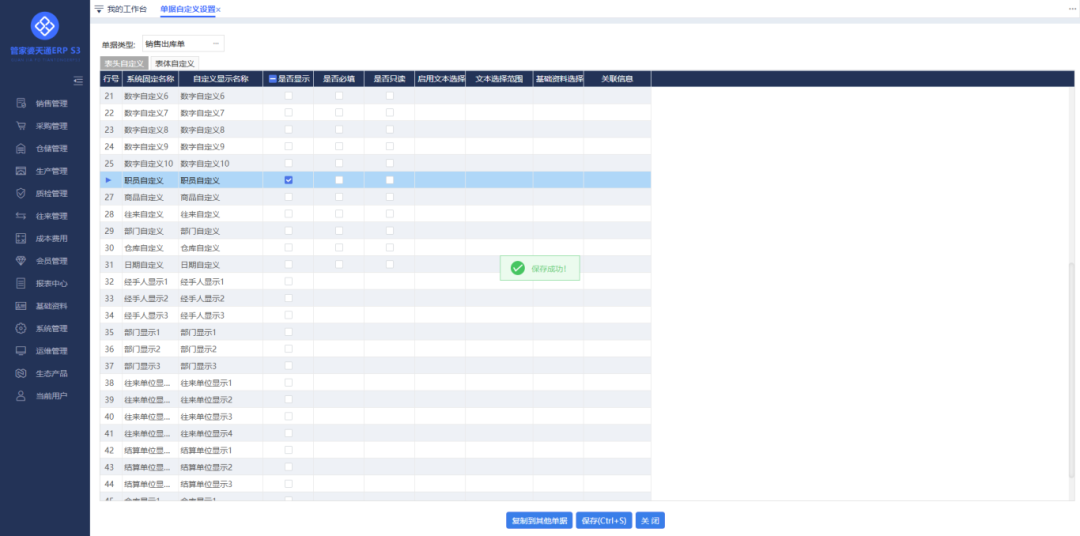
Task: Open 系统管理 gear icon in sidebar
Action: (x=20, y=328)
